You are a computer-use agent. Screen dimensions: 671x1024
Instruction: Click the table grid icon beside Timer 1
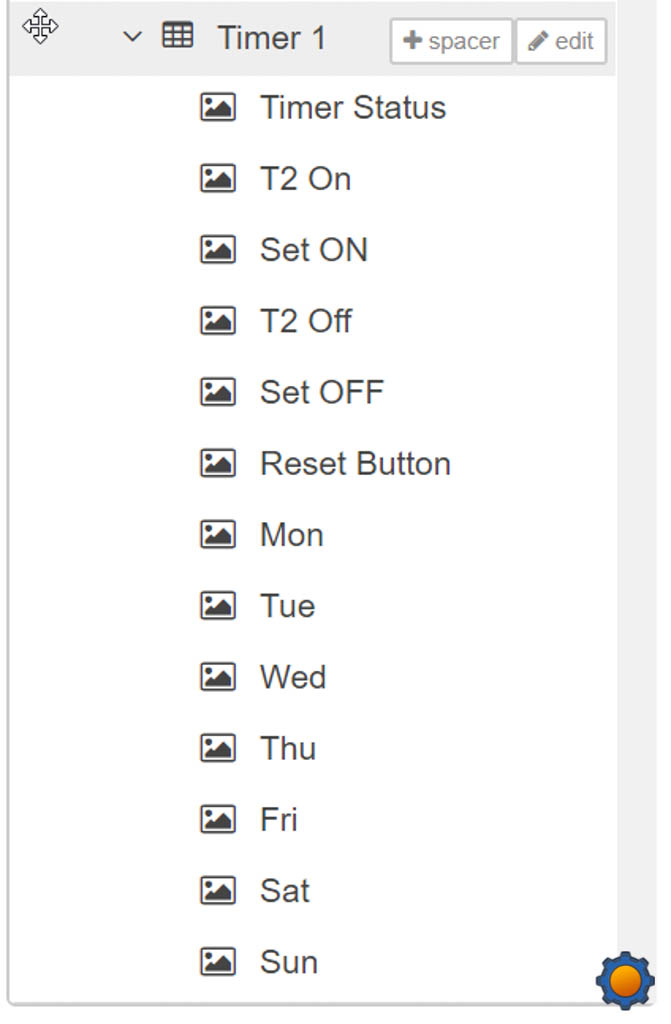(177, 35)
